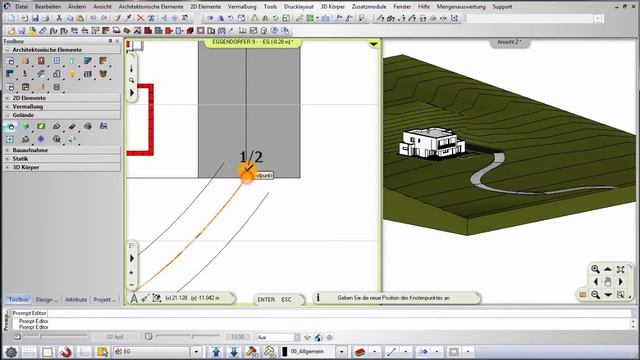The image size is (640, 360).
Task: Select the door tool in Toolbox
Action: click(x=41, y=61)
